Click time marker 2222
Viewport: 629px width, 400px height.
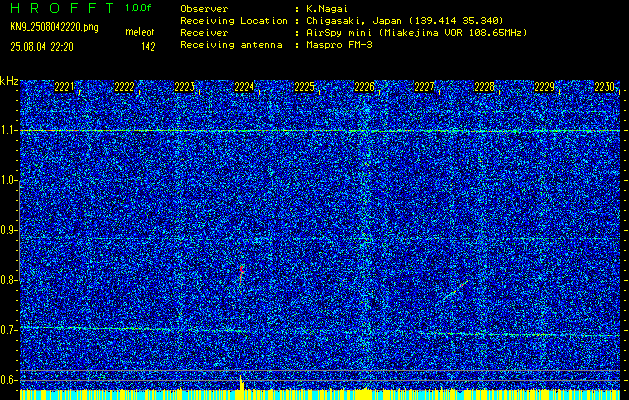124,87
